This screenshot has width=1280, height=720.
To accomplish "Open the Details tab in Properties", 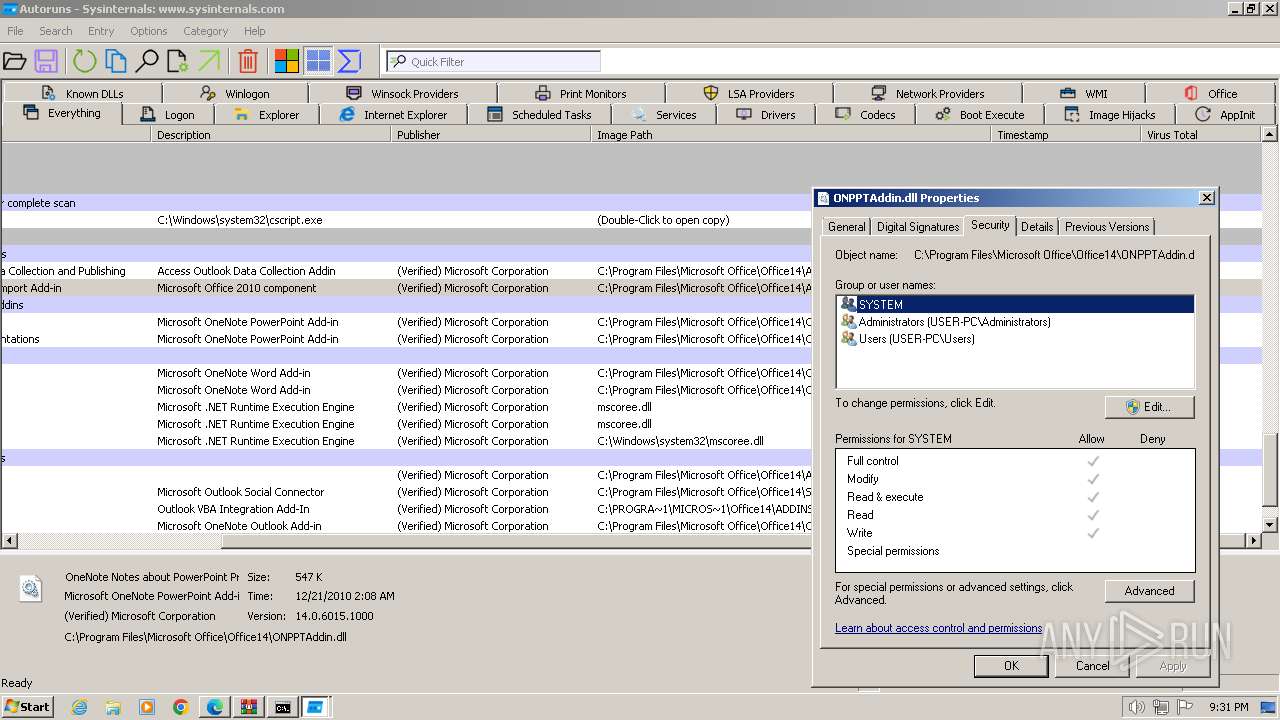I will coord(1037,227).
